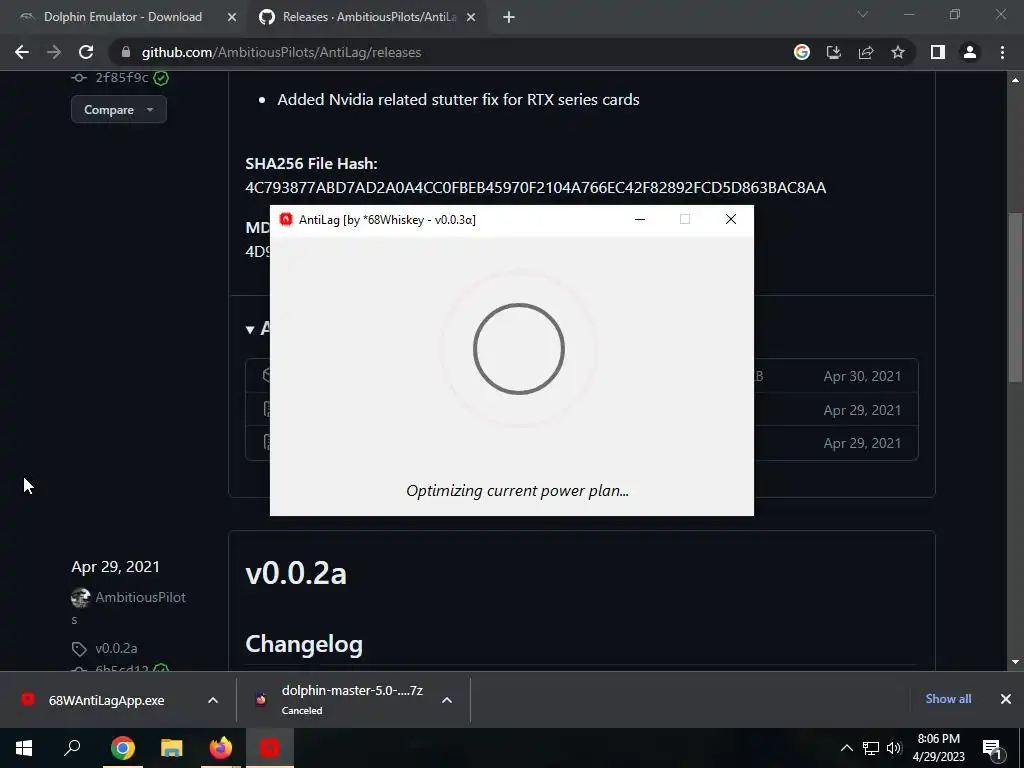Share this page via the share icon
Screen dimensions: 1024x768
(866, 52)
